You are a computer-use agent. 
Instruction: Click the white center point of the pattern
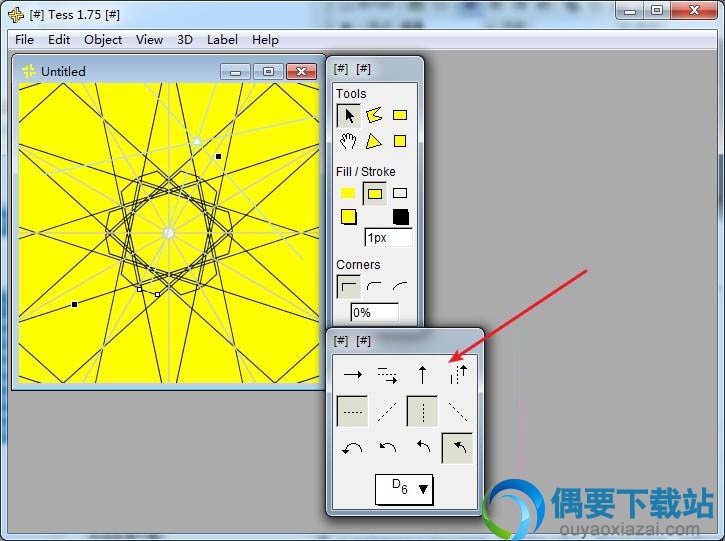point(169,233)
